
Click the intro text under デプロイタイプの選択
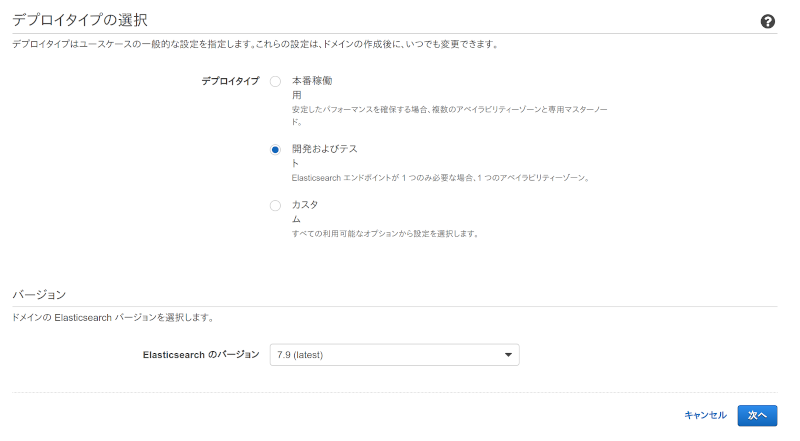(255, 44)
